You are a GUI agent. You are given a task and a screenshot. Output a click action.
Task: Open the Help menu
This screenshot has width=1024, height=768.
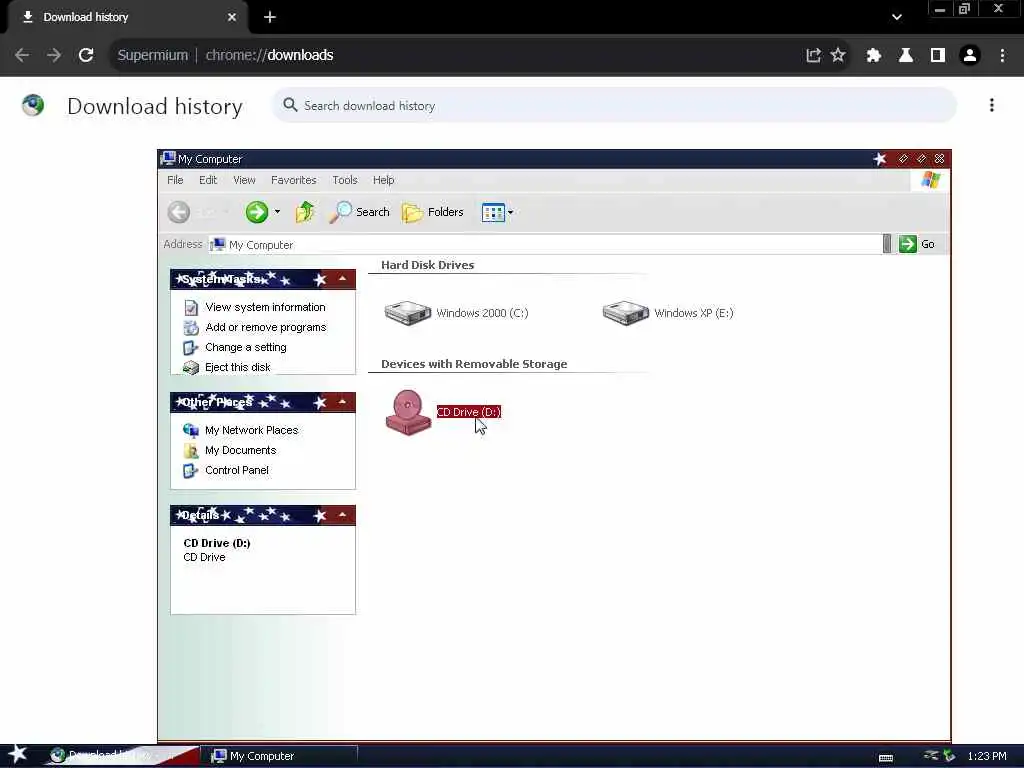coord(383,180)
